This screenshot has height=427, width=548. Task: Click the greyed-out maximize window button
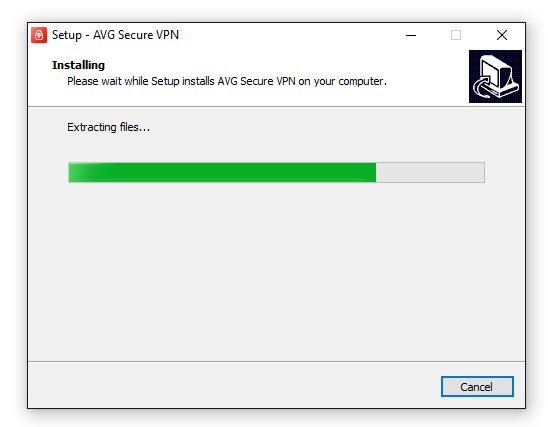456,35
